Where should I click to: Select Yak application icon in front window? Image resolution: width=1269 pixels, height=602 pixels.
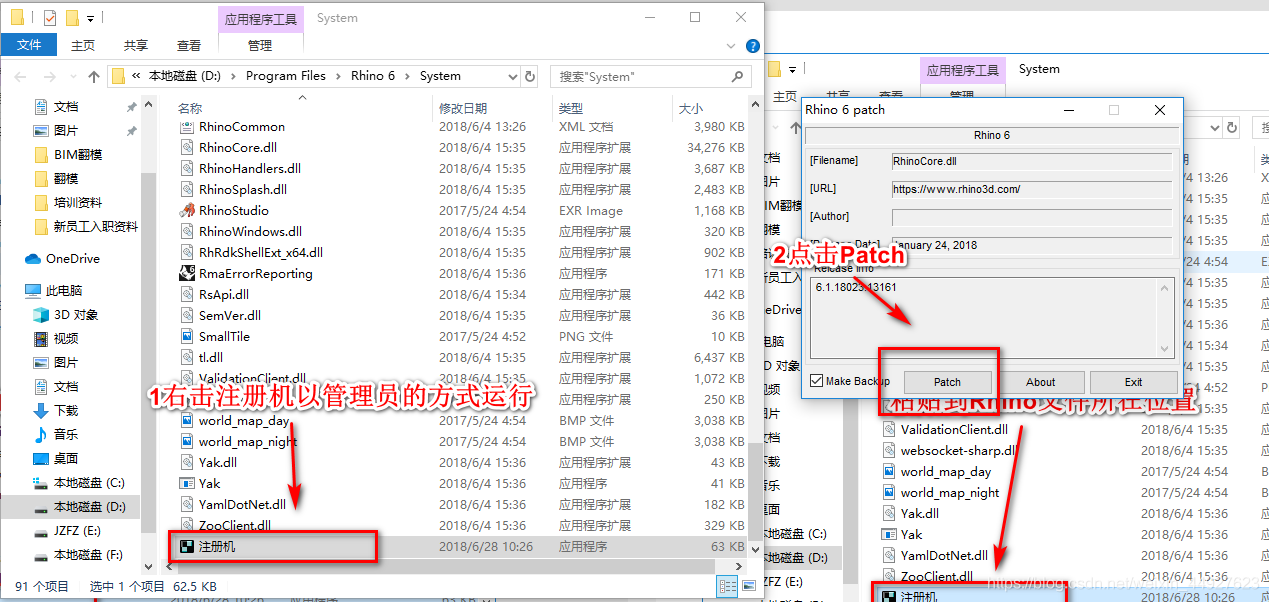[186, 484]
